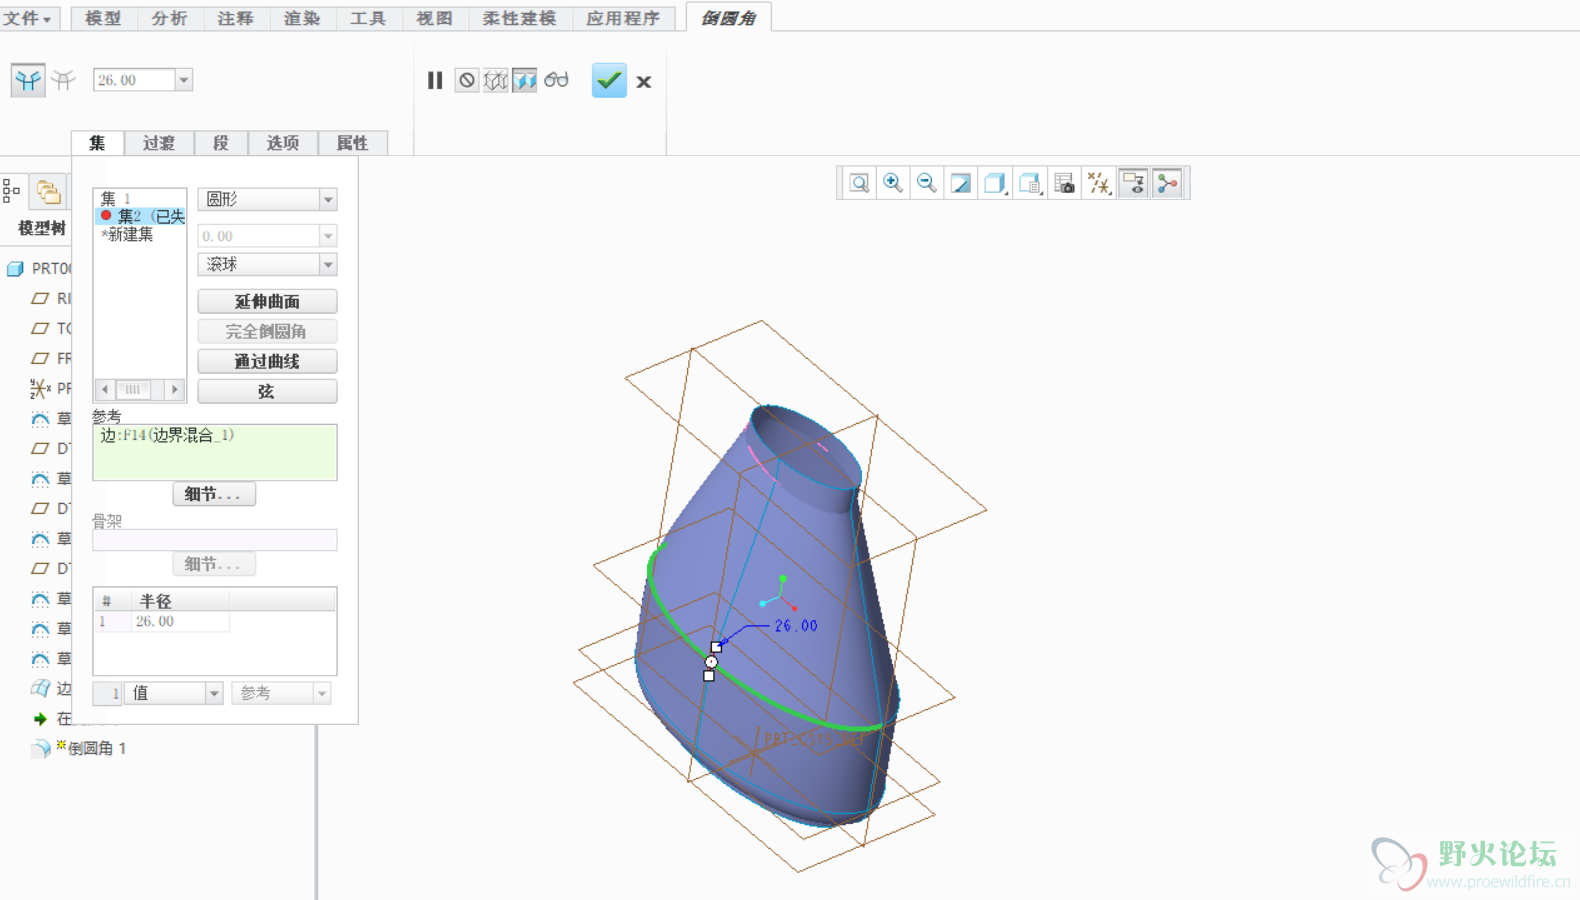The image size is (1580, 900).
Task: Click the model tree settings icon
Action: [12, 190]
